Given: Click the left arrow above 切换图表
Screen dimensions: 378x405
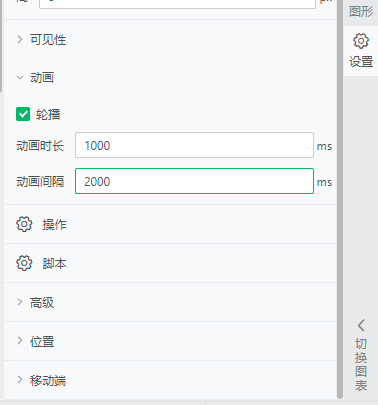Looking at the screenshot, I should pos(361,325).
